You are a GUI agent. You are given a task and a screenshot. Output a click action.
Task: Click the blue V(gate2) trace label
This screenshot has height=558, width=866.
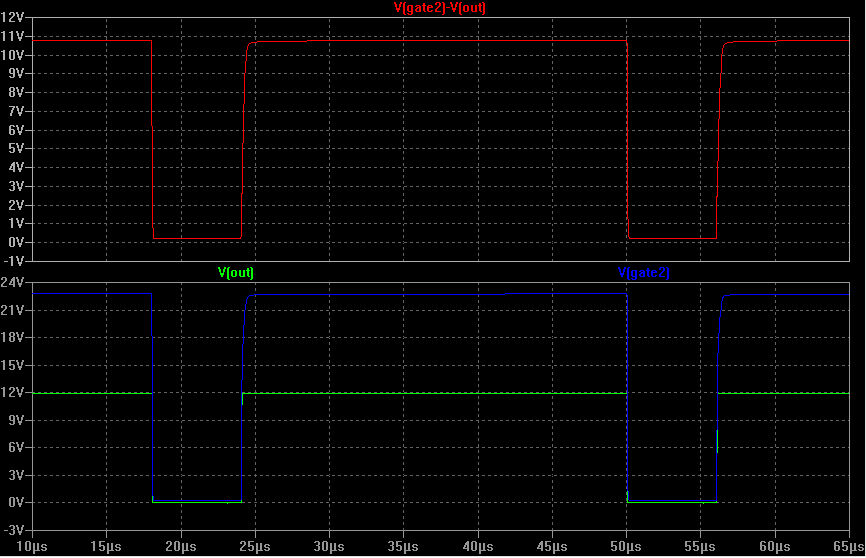coord(643,272)
